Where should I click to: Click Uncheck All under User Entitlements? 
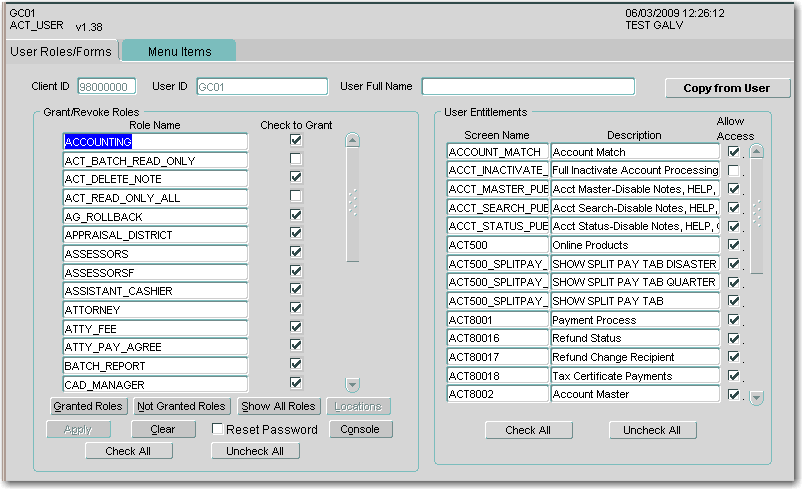(x=652, y=430)
